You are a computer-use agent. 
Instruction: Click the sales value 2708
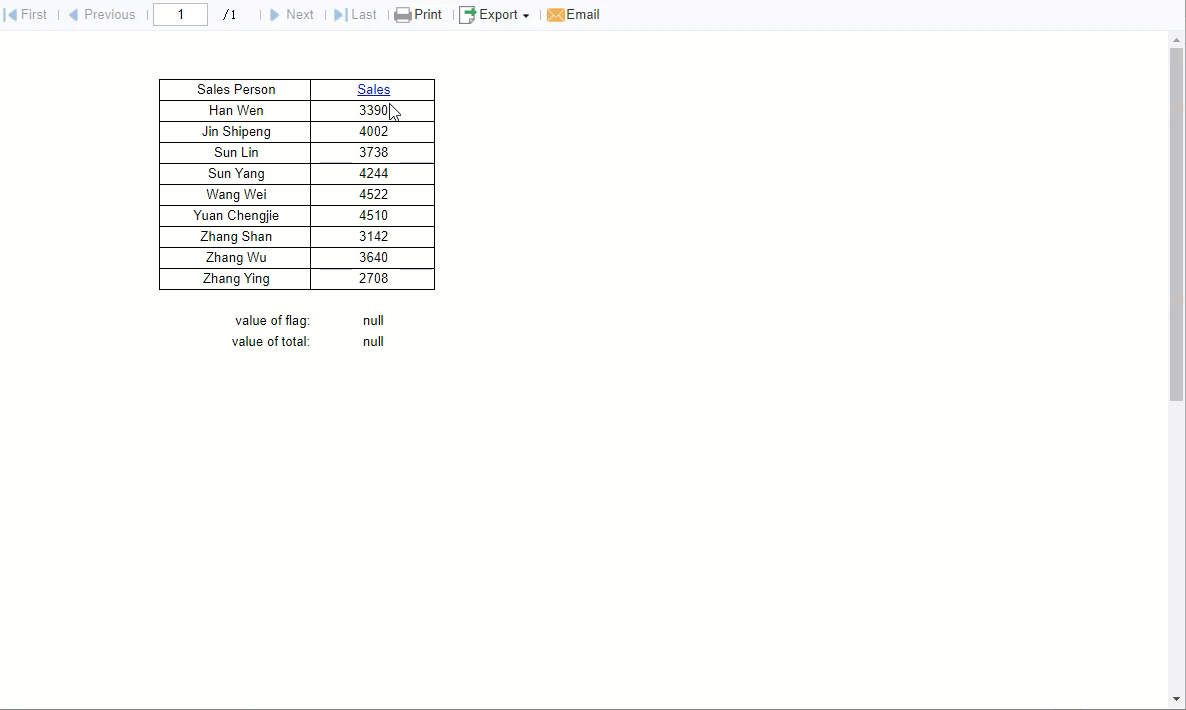[374, 279]
